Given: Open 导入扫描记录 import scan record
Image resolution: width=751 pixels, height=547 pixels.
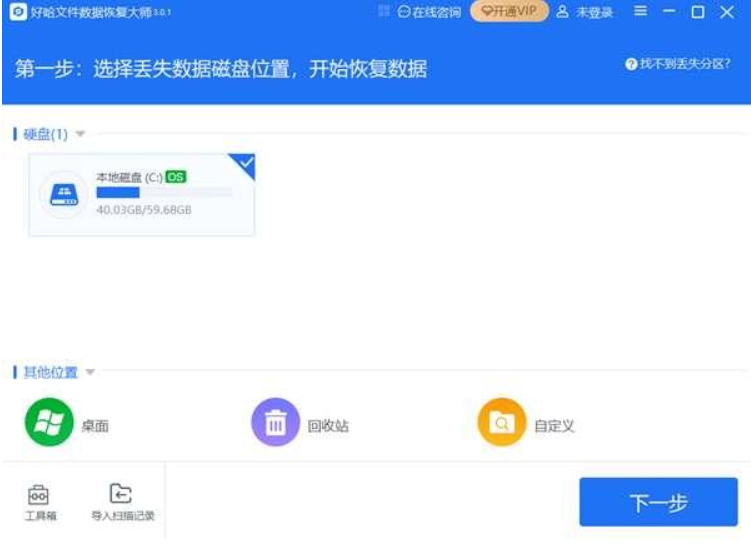Looking at the screenshot, I should pos(123,502).
